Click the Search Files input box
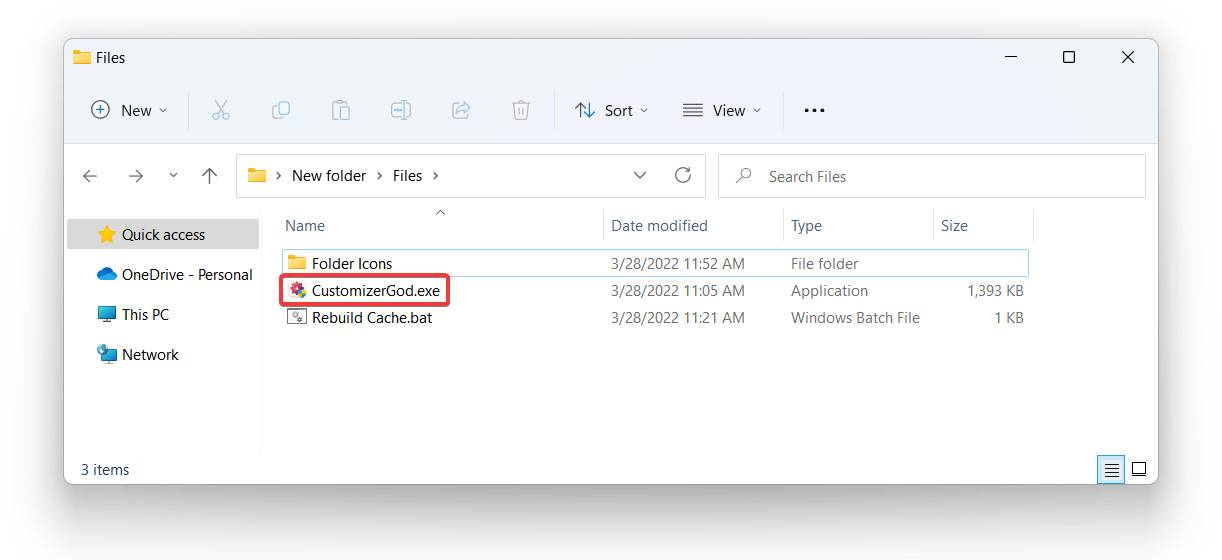This screenshot has width=1222, height=560. click(940, 176)
